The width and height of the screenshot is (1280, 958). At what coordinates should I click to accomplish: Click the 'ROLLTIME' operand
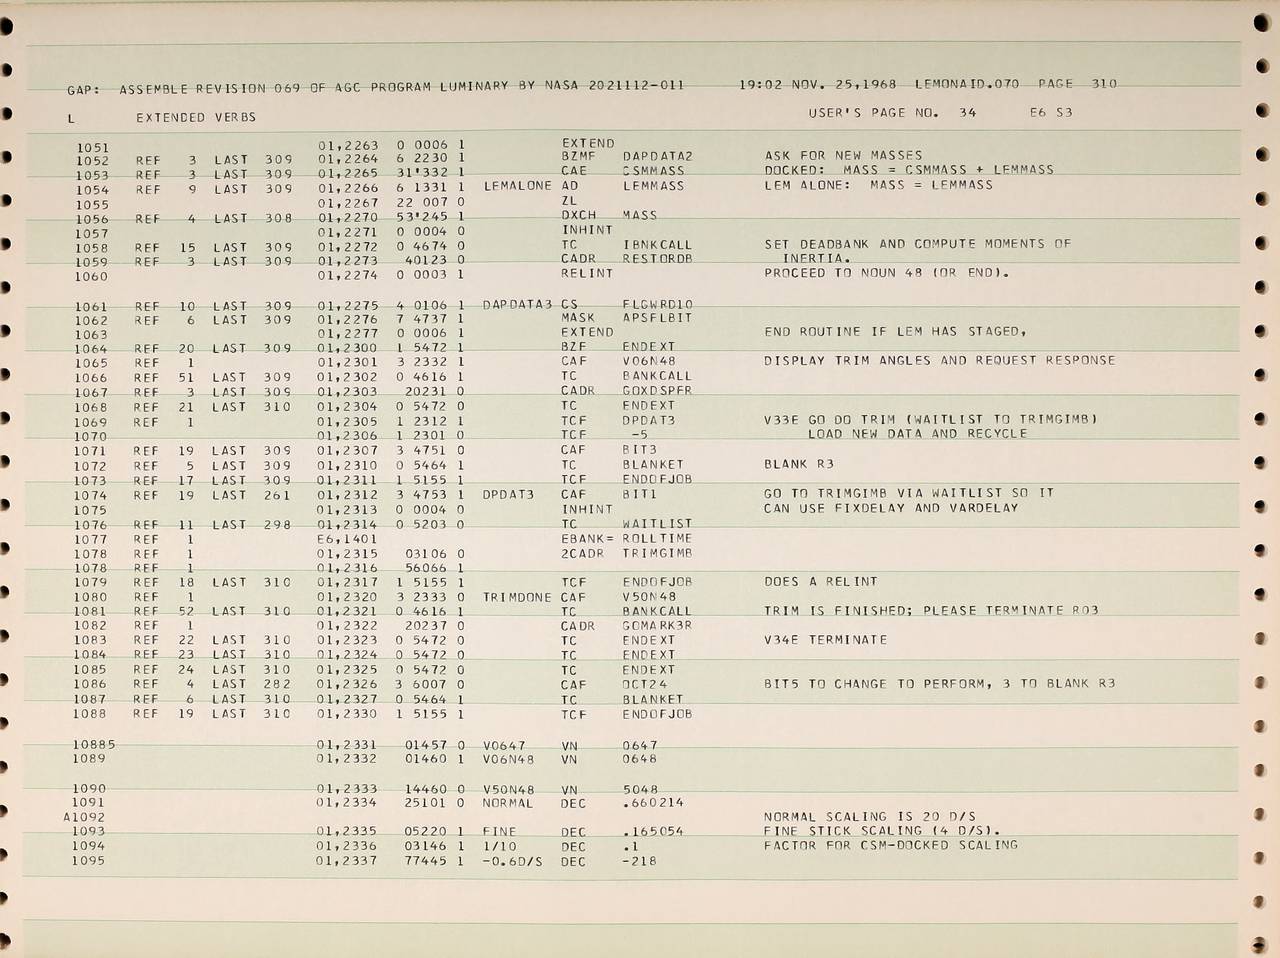point(657,539)
